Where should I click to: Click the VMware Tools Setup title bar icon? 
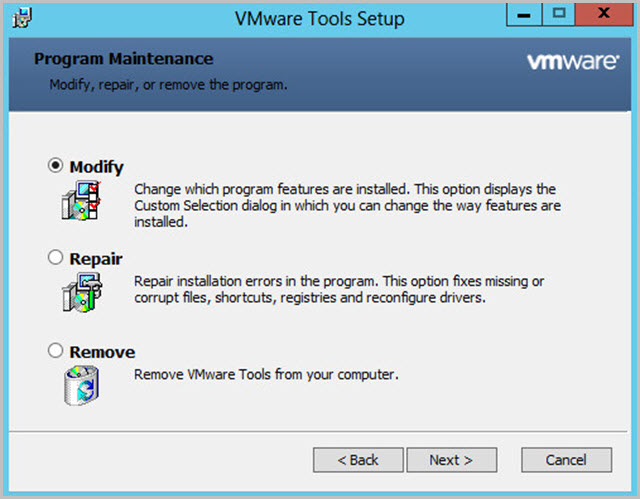click(x=22, y=18)
